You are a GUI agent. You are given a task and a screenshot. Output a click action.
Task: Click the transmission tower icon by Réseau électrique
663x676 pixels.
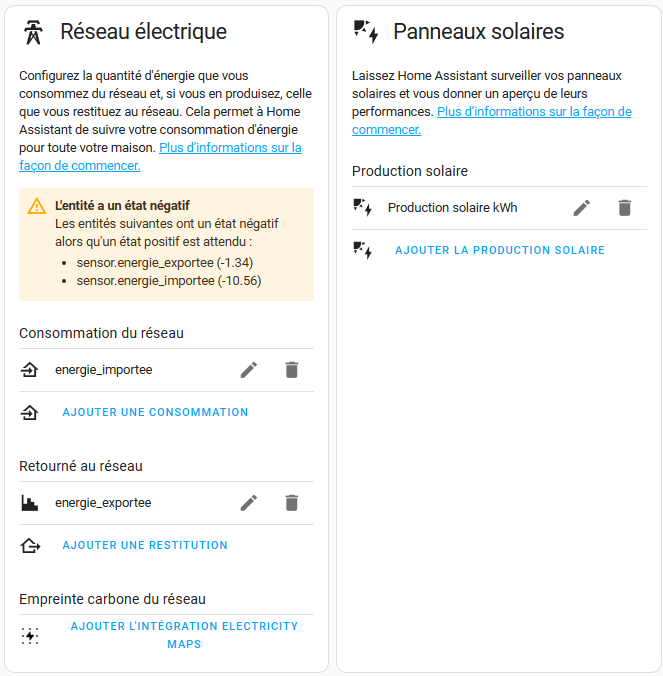(33, 32)
